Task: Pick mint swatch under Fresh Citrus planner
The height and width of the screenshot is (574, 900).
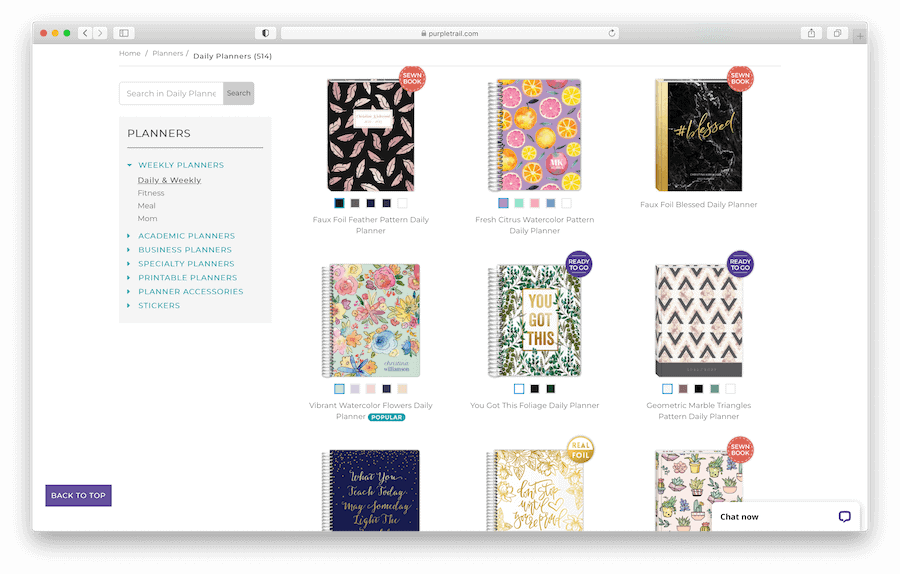Action: point(519,203)
